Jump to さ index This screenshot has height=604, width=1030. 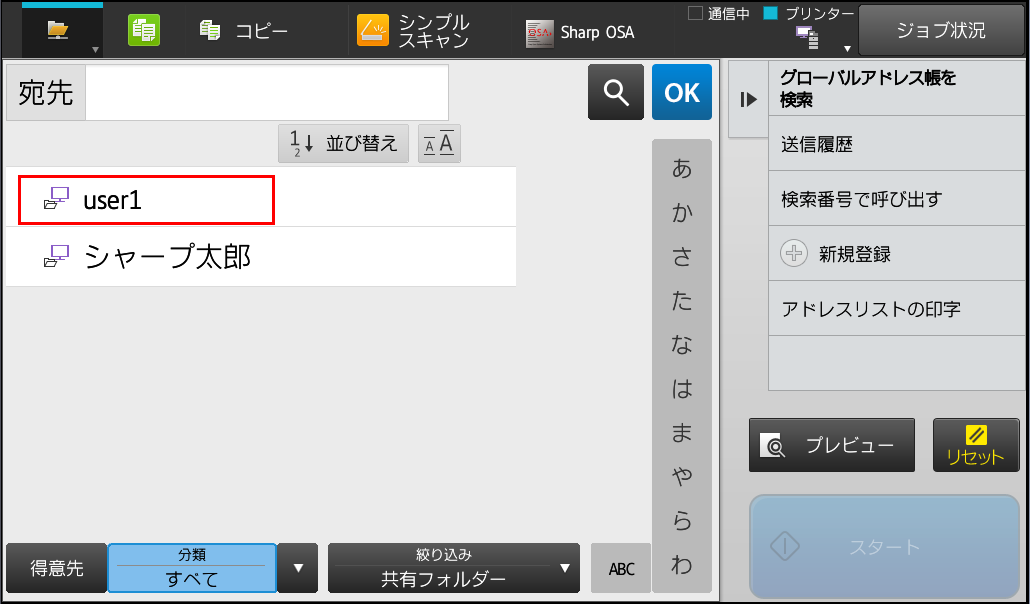click(x=682, y=257)
